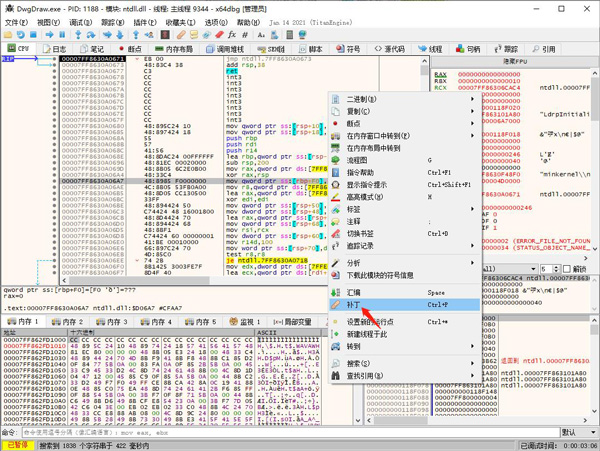Switch to the 句柄 tab
Screen dimensions: 600x451
(468, 49)
